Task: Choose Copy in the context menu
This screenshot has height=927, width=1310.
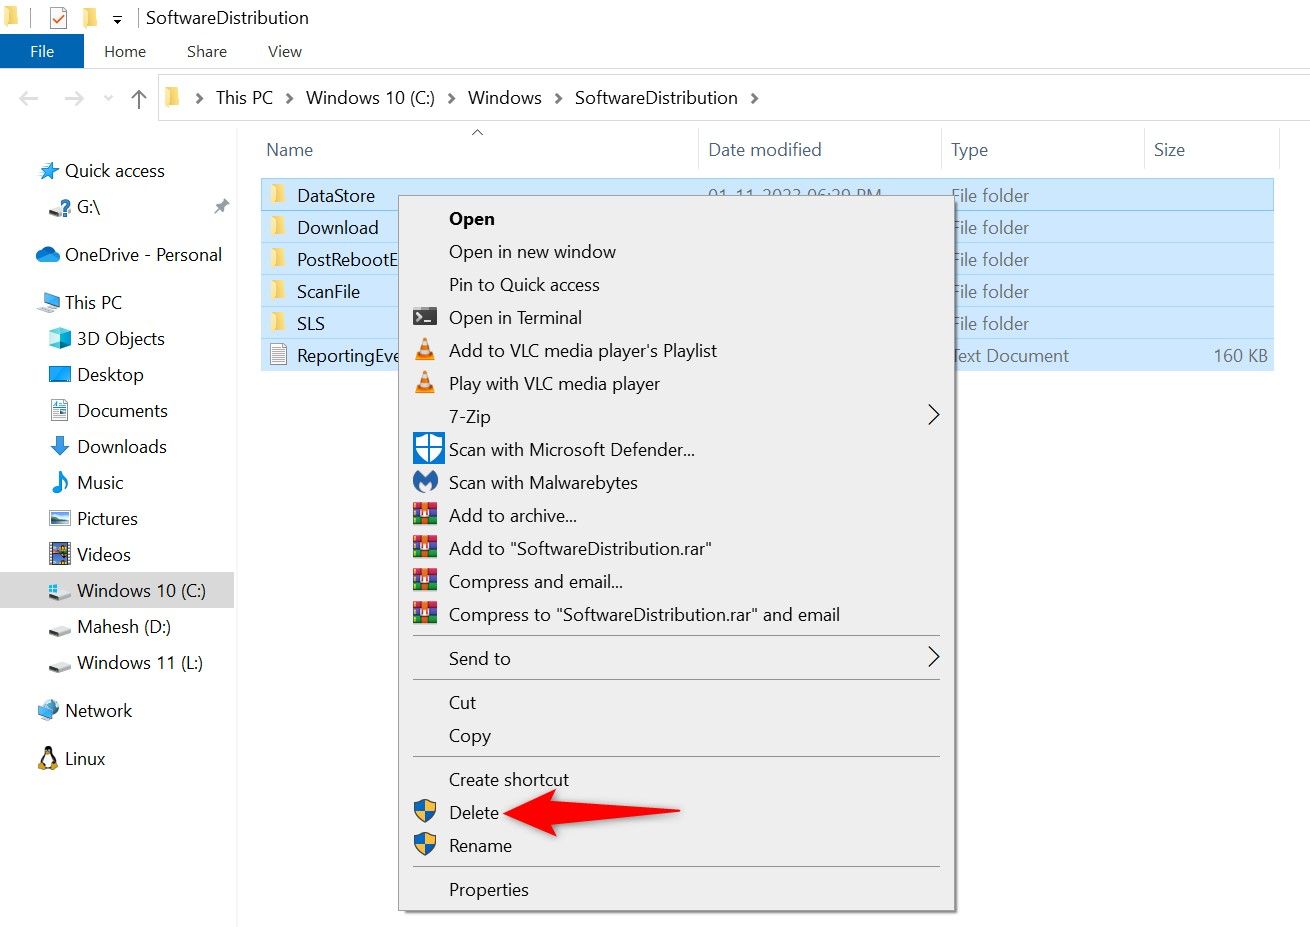Action: (x=470, y=736)
